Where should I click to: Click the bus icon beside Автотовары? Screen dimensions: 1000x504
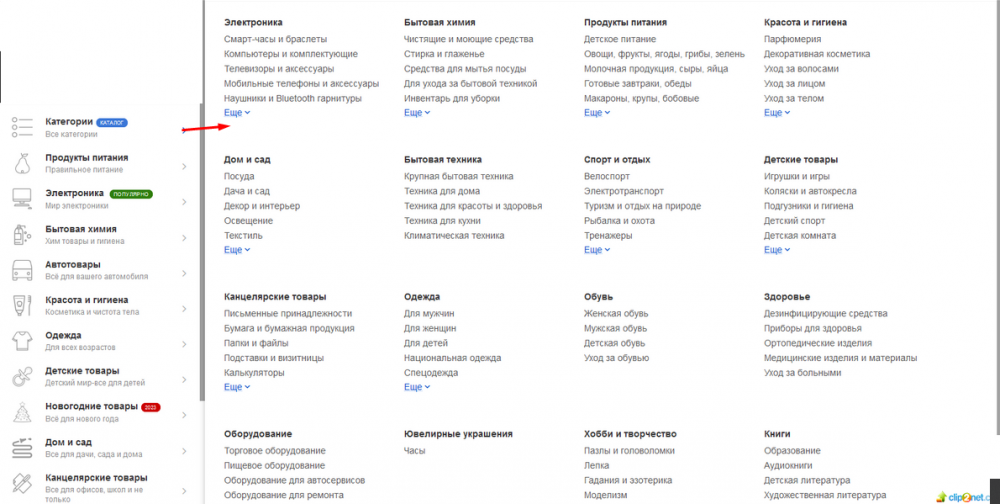point(22,270)
